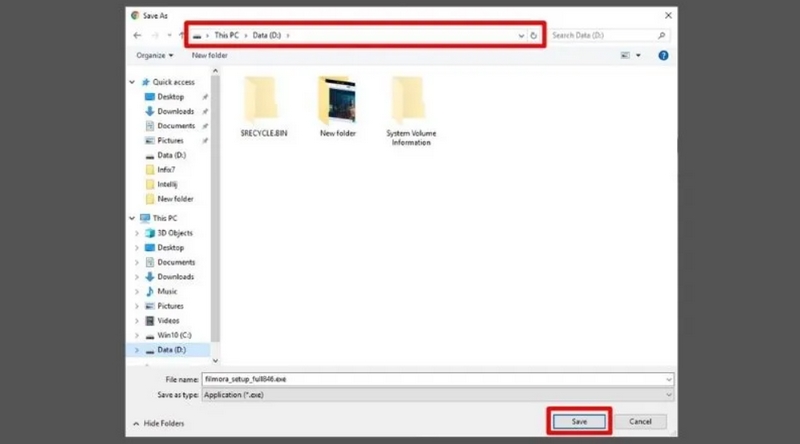Open the recent locations dropdown arrow
This screenshot has width=800, height=444.
pos(169,35)
